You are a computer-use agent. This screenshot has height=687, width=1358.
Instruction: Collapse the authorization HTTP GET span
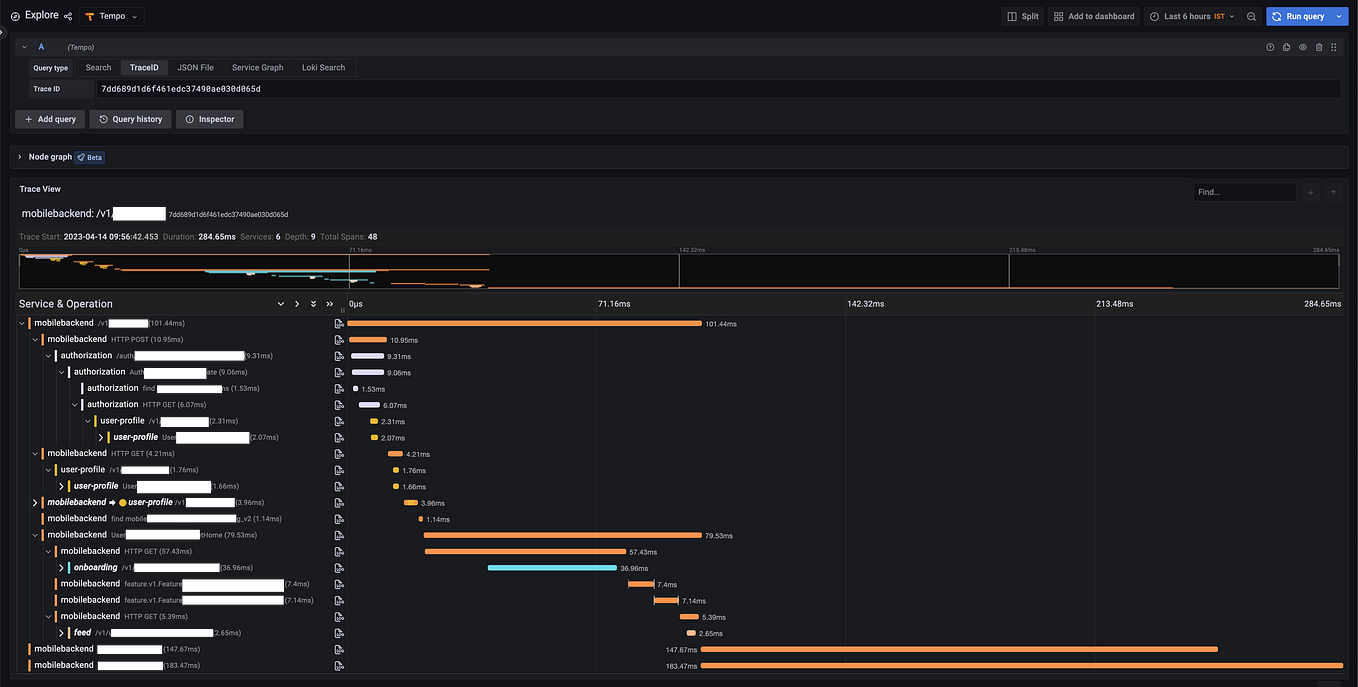coord(74,404)
